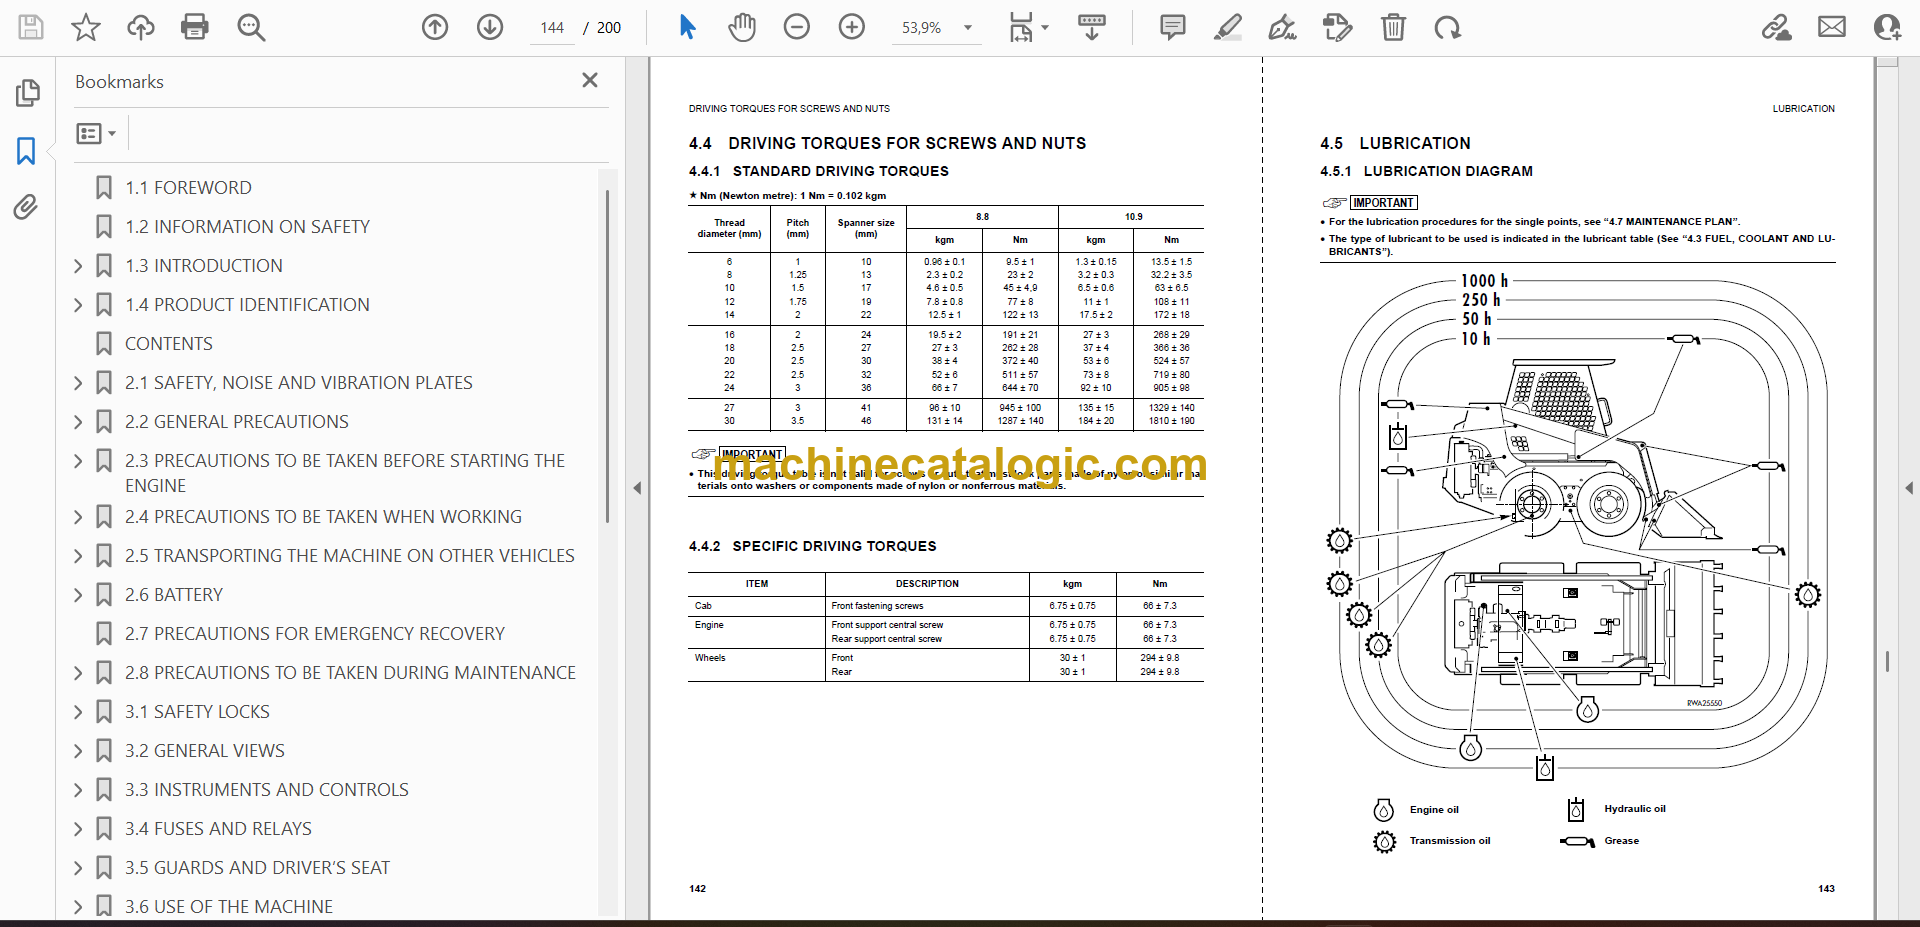Open 2.3 PRECAUTIONS BEFORE STARTING THE ENGINE
The width and height of the screenshot is (1920, 927).
tap(345, 473)
